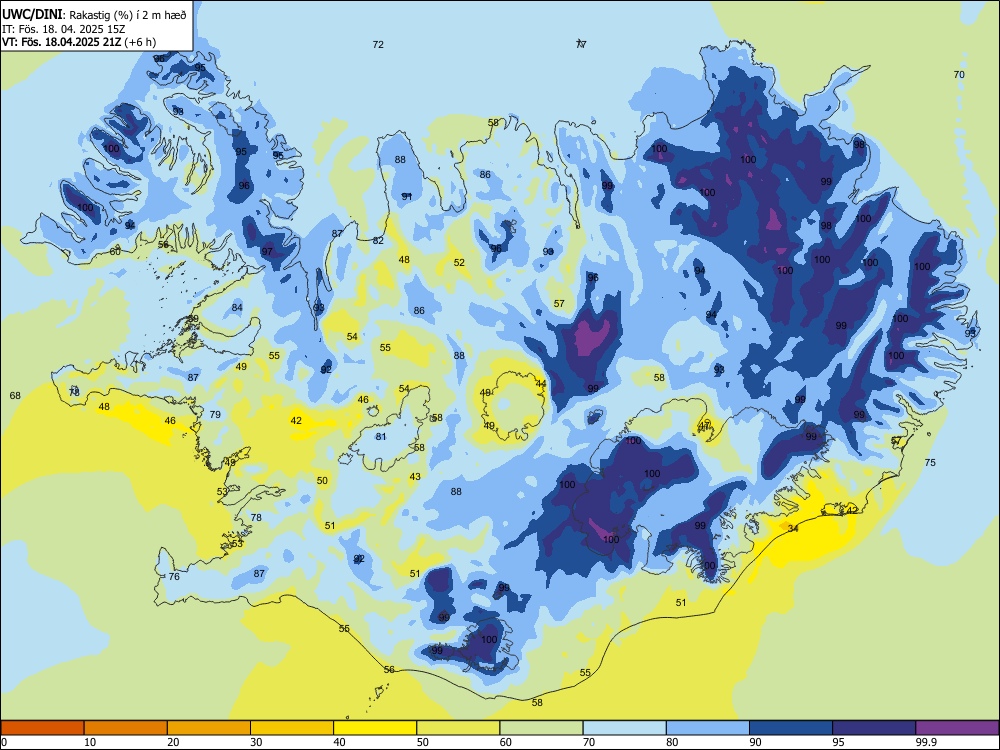Click the '82' humidity value on the map
1000x750 pixels.
(x=378, y=241)
